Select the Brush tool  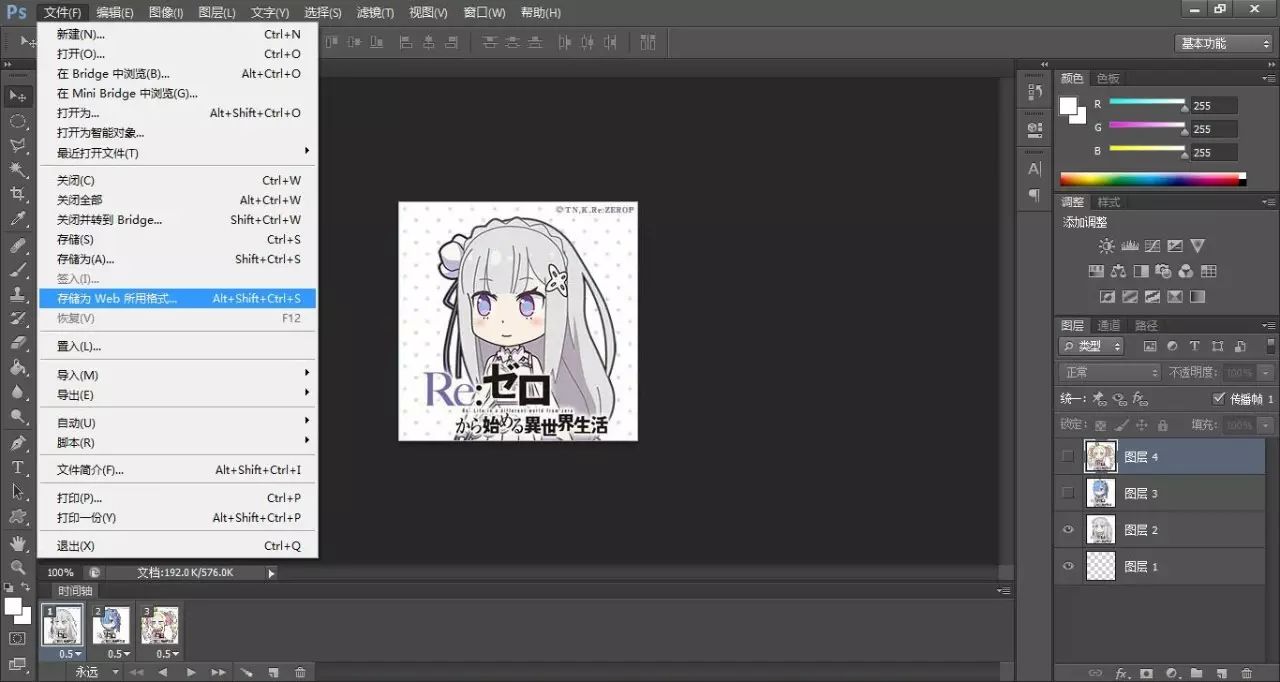coord(18,270)
